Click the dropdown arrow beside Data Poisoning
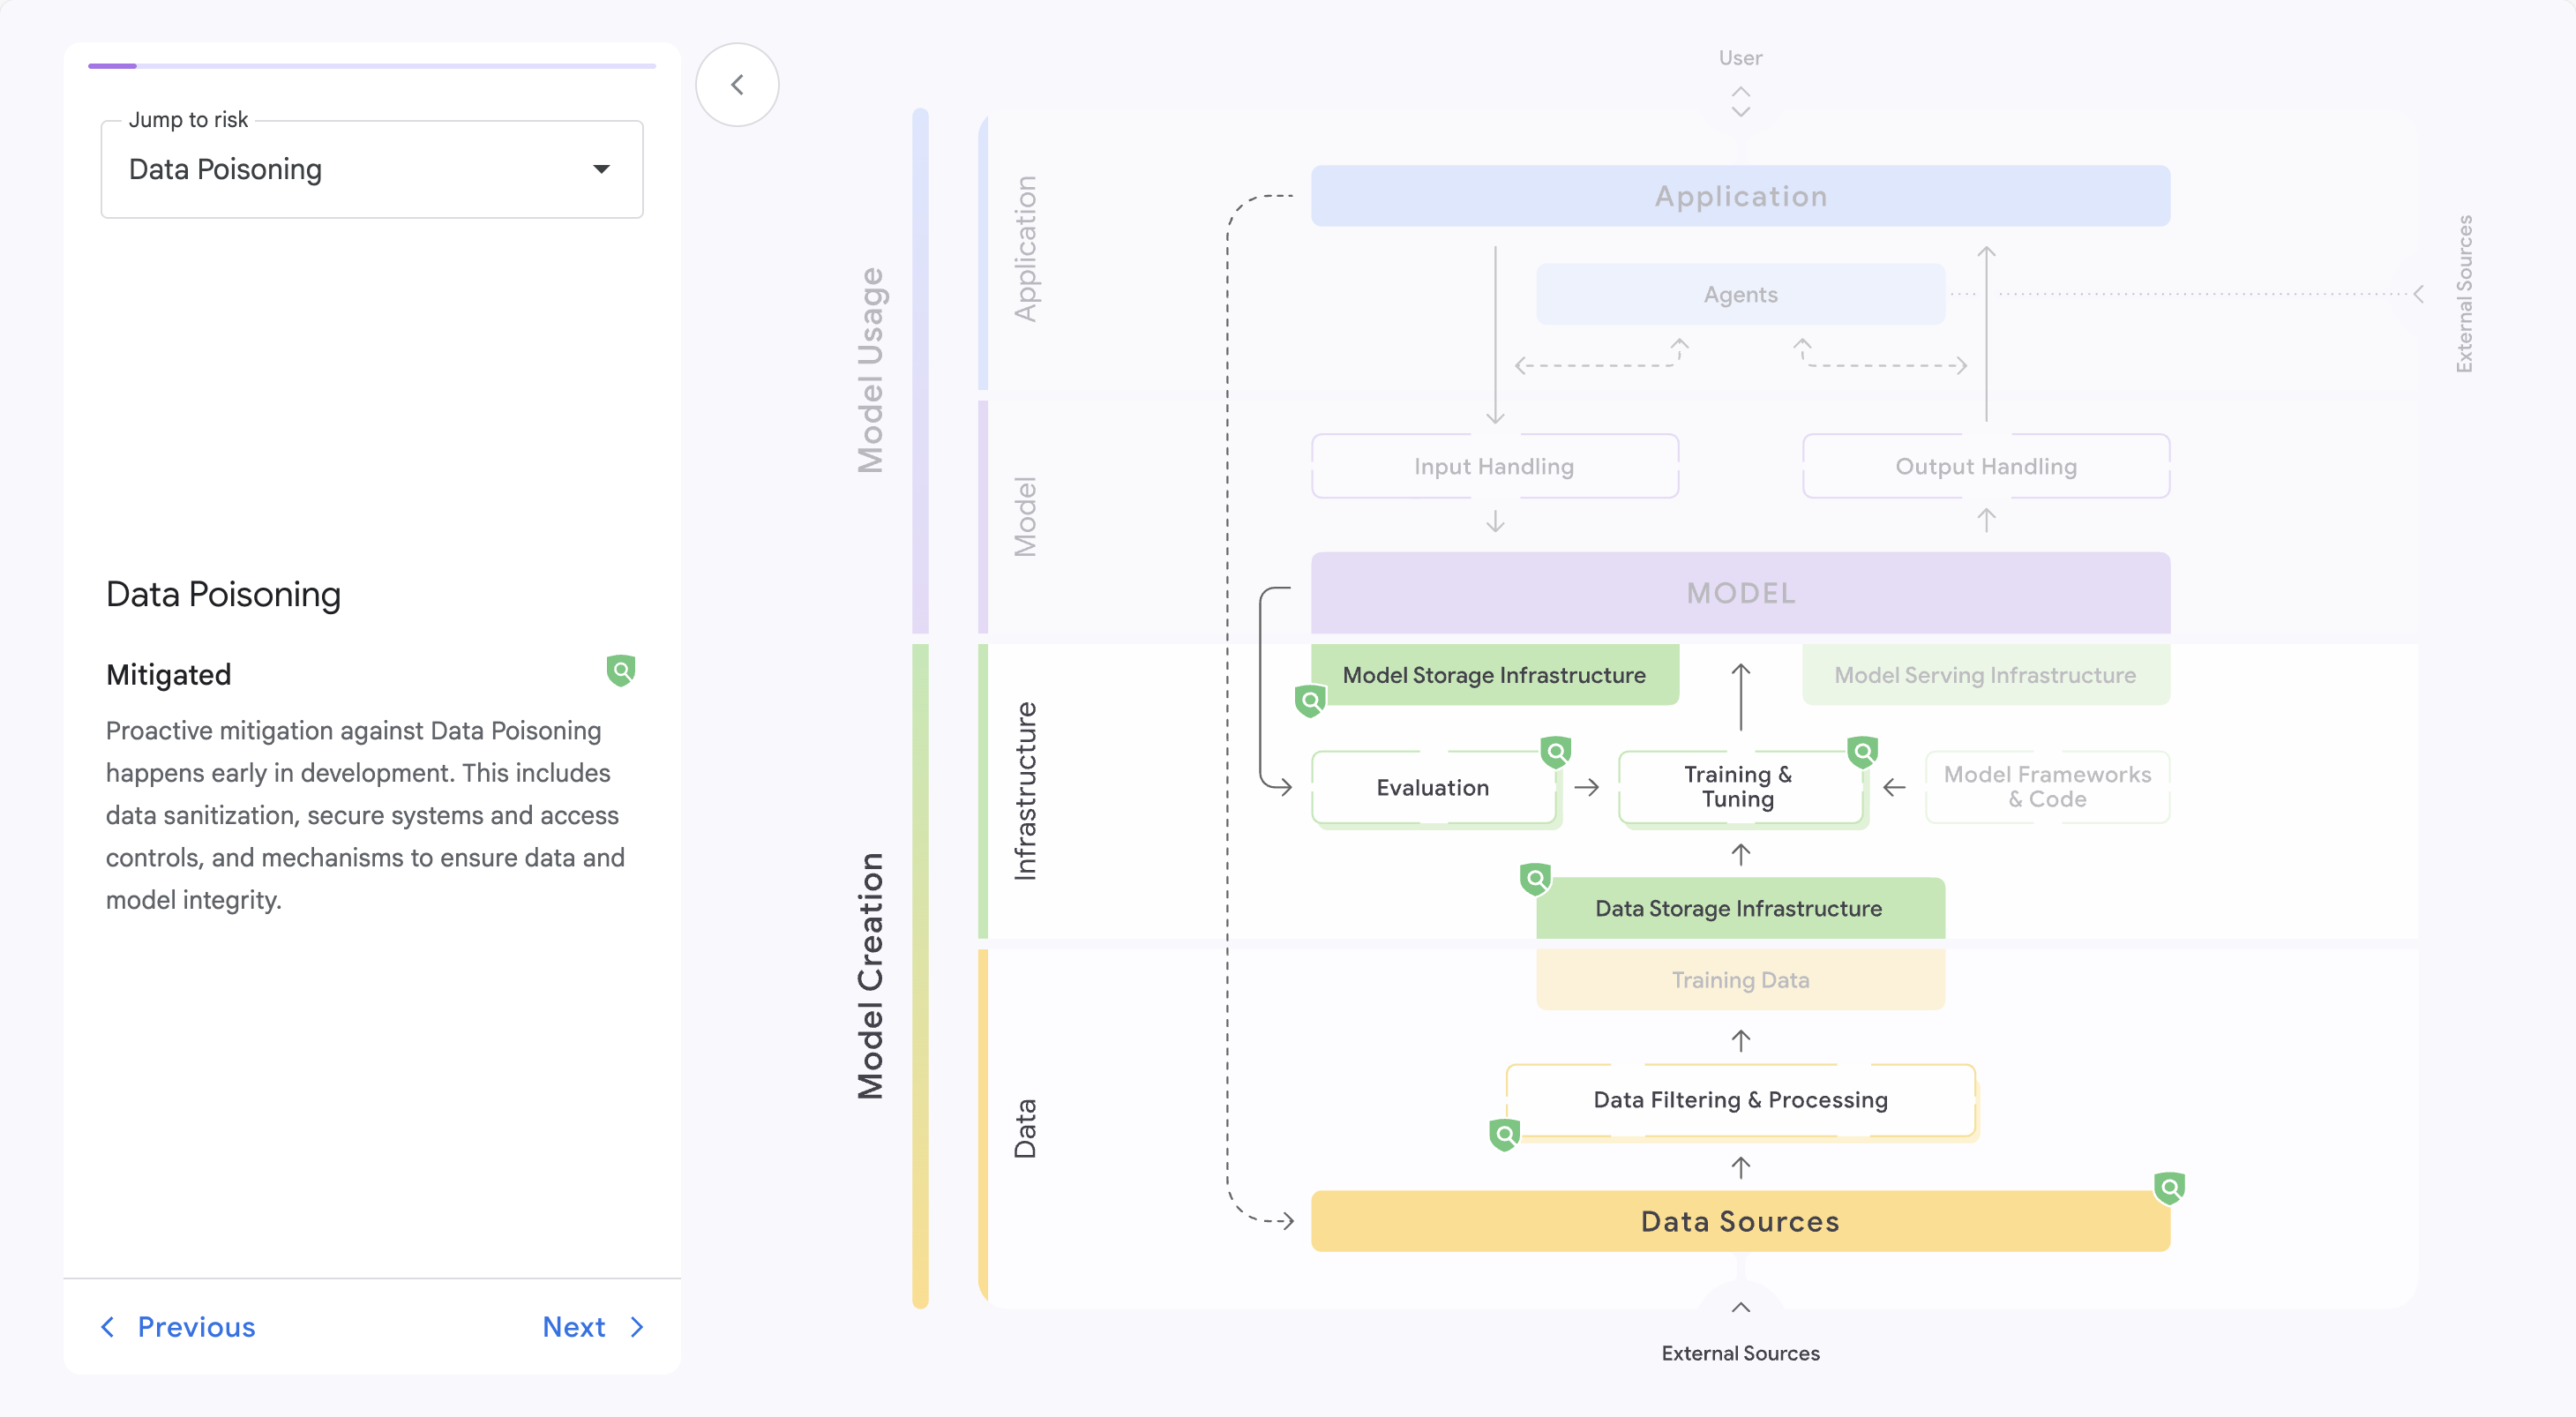 point(601,169)
